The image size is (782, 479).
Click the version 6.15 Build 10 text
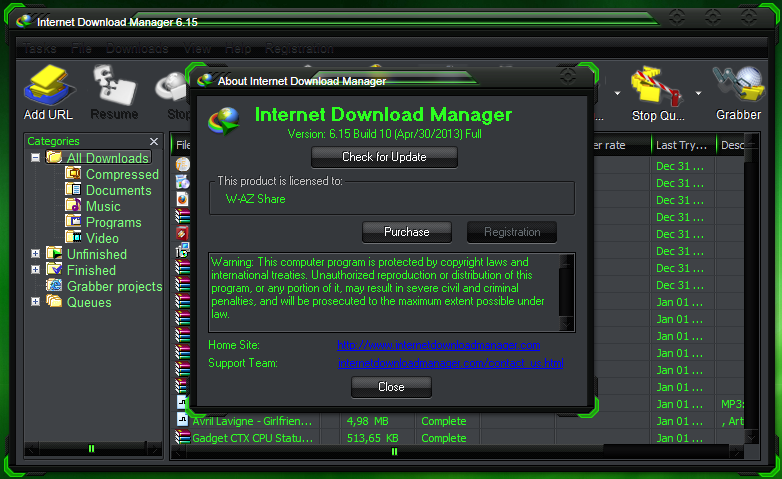point(385,134)
